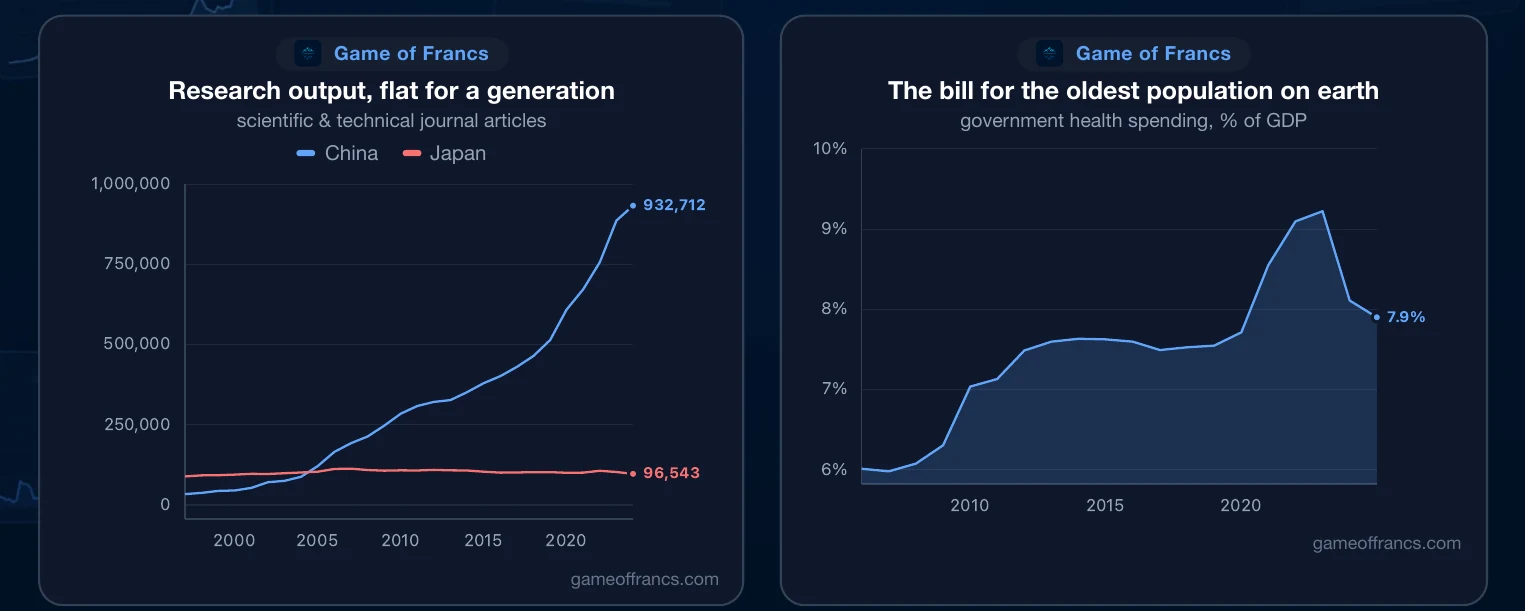Screen dimensions: 1525x611
Task: Open the gameoffrancs.com link under health spending chart
Action: pos(1386,543)
